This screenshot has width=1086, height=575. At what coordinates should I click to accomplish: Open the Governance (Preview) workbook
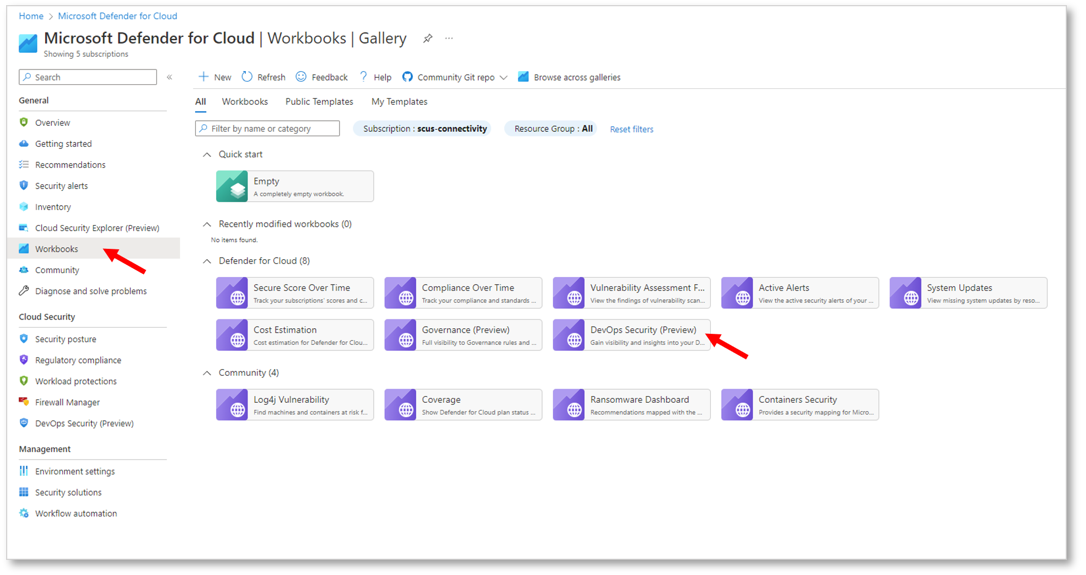[x=463, y=335]
